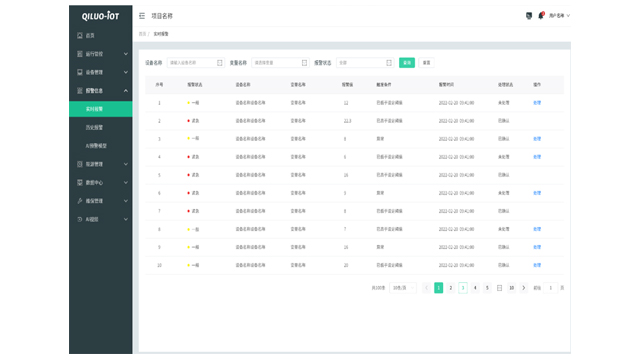Click the 处理状态 column header
The width and height of the screenshot is (640, 360).
coord(505,84)
